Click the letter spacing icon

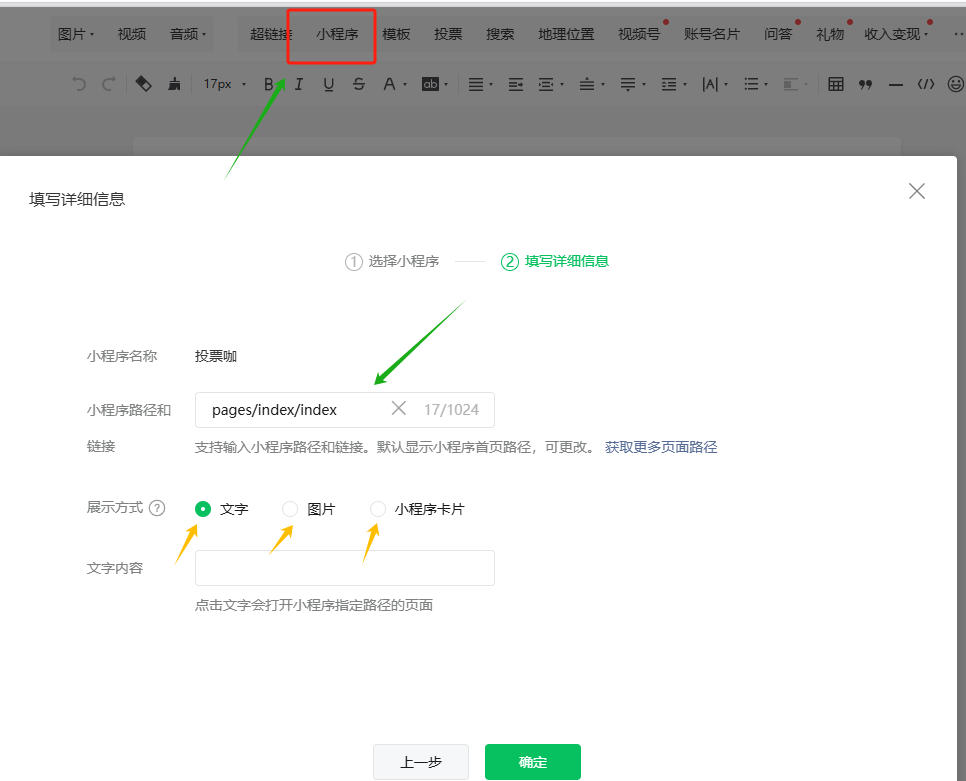click(x=710, y=84)
